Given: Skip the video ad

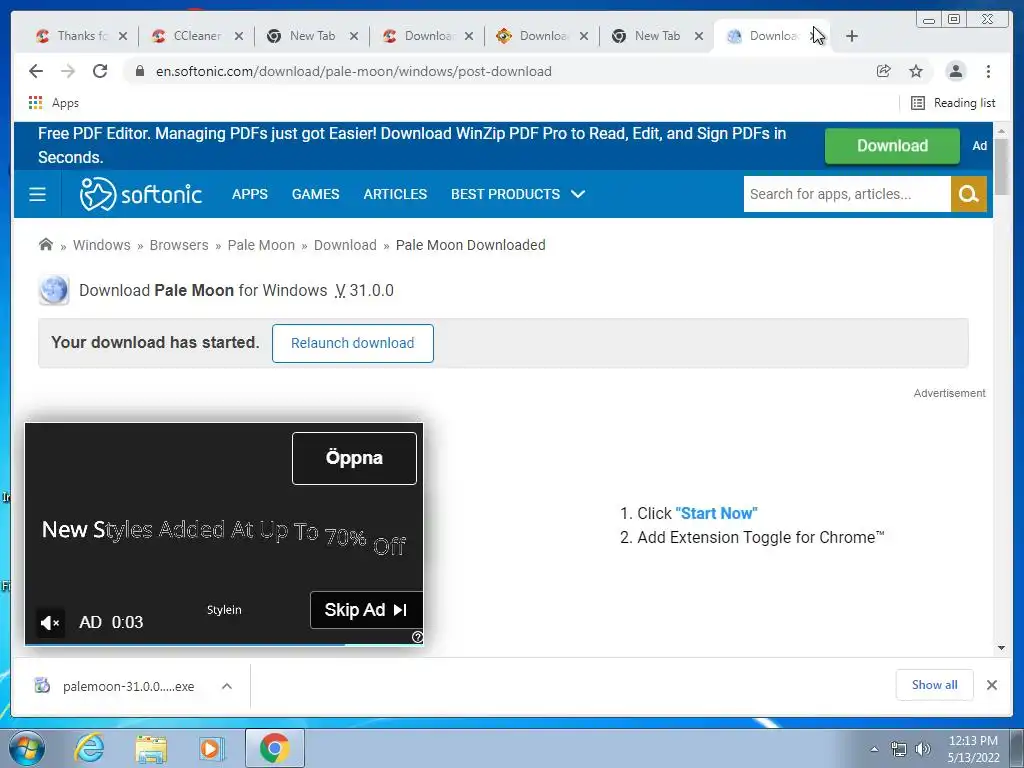Looking at the screenshot, I should pyautogui.click(x=366, y=610).
